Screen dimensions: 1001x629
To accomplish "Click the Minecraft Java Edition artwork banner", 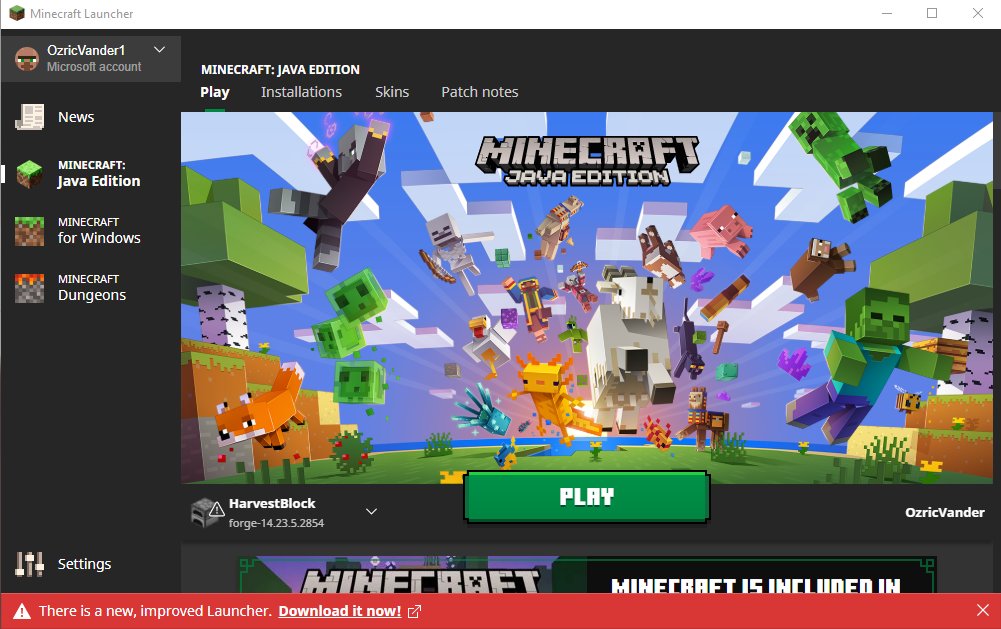I will coord(587,298).
